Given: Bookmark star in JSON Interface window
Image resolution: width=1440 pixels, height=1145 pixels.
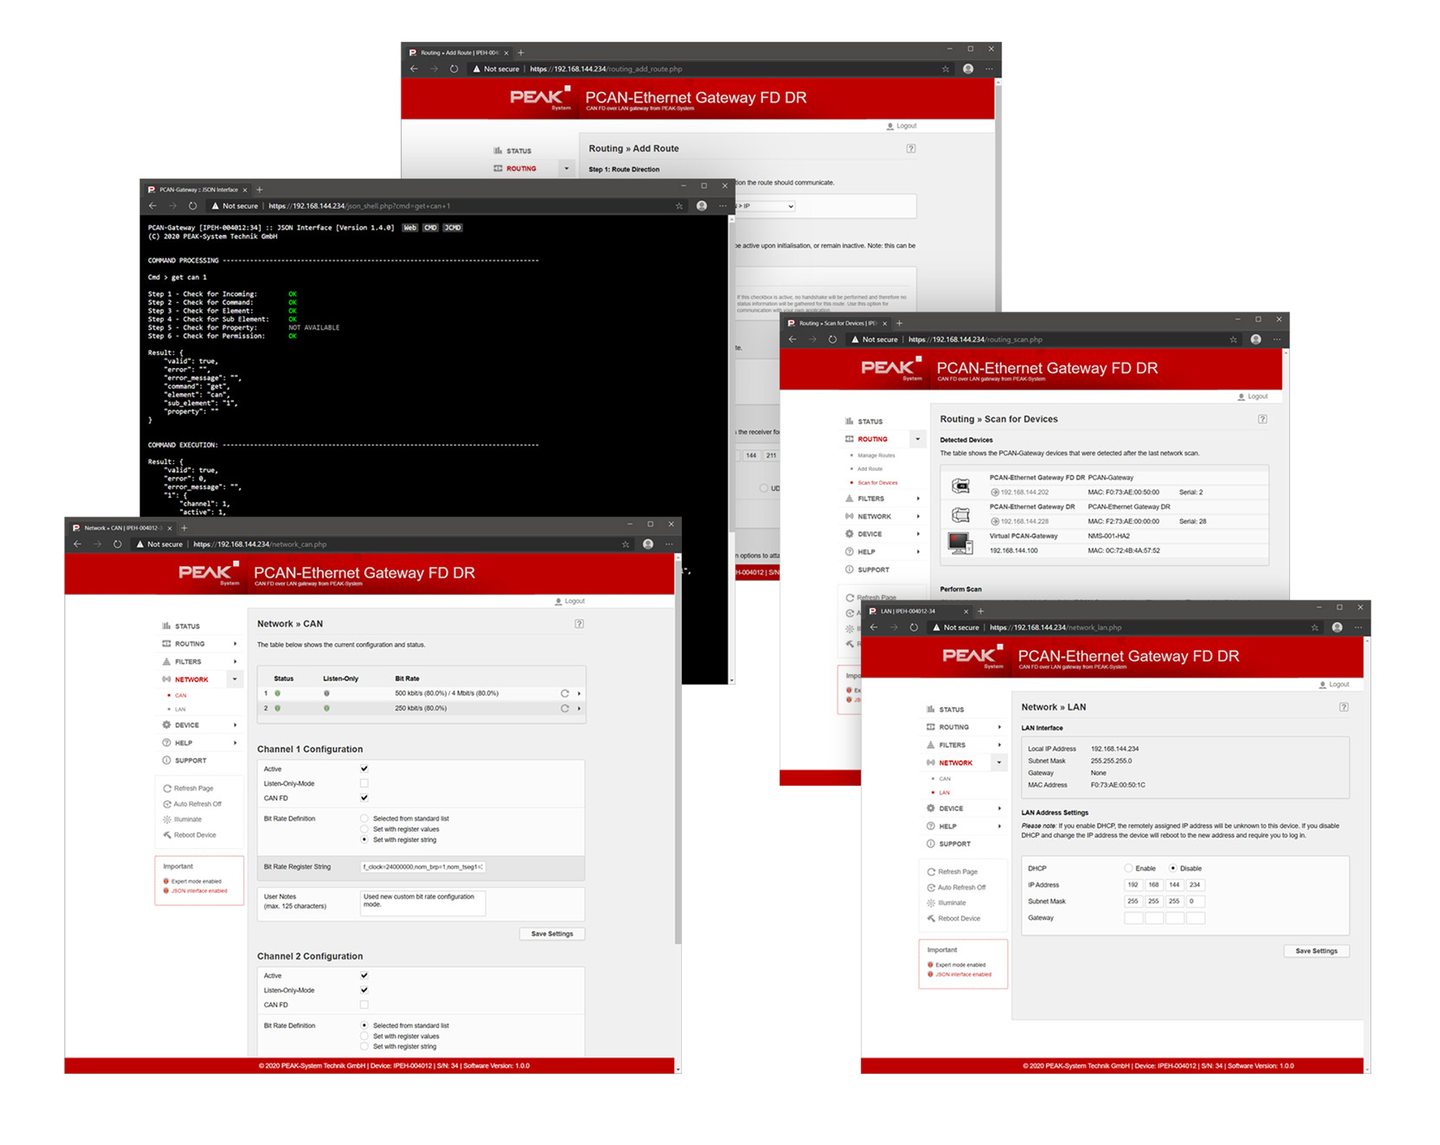Looking at the screenshot, I should pos(679,206).
